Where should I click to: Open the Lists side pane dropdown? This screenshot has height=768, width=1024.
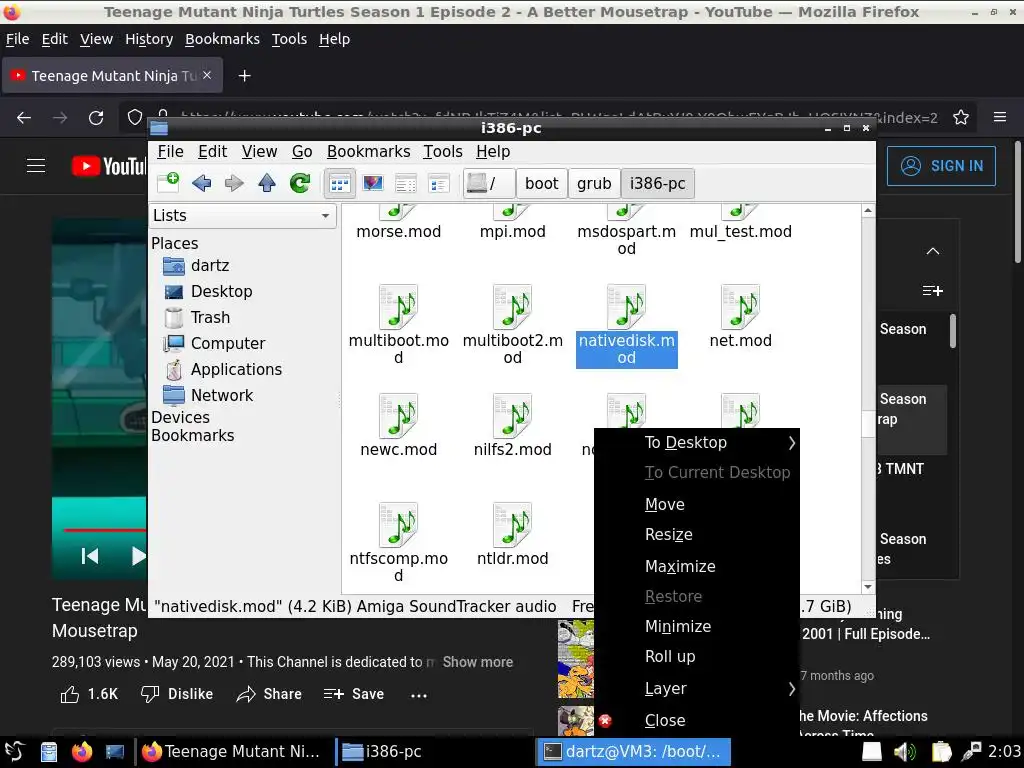pyautogui.click(x=243, y=216)
